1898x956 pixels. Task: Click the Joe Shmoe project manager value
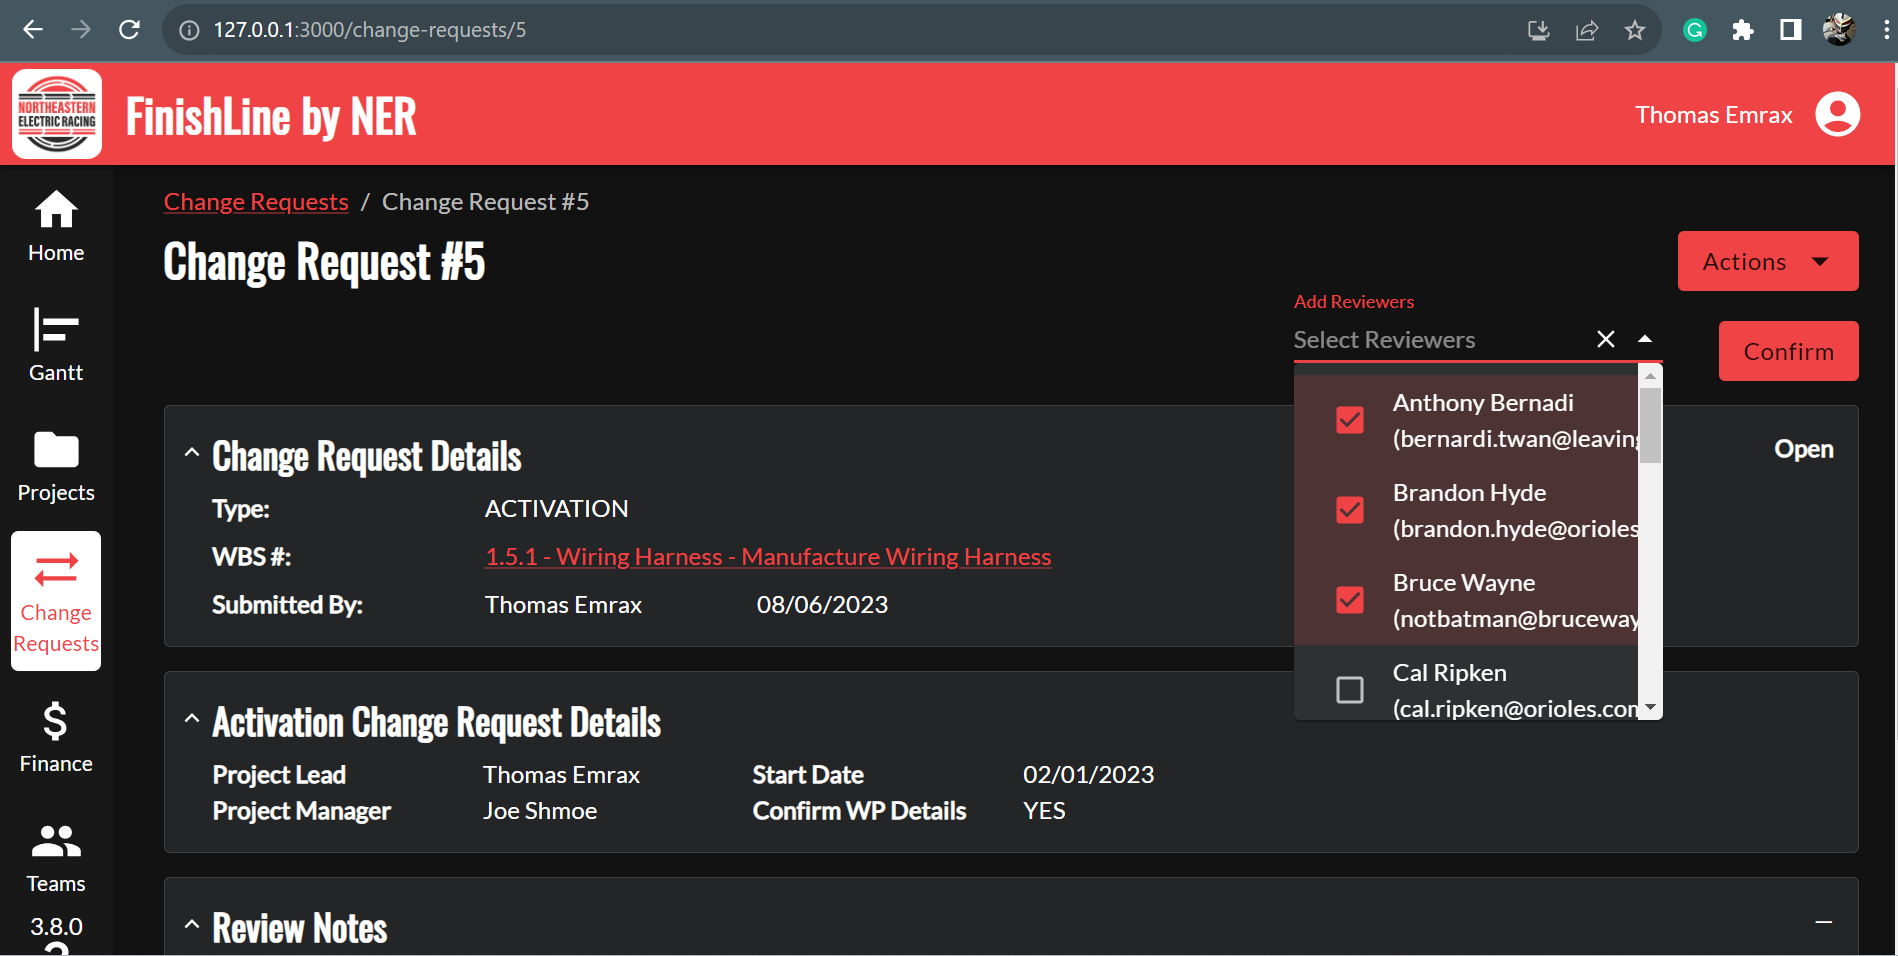pos(540,811)
